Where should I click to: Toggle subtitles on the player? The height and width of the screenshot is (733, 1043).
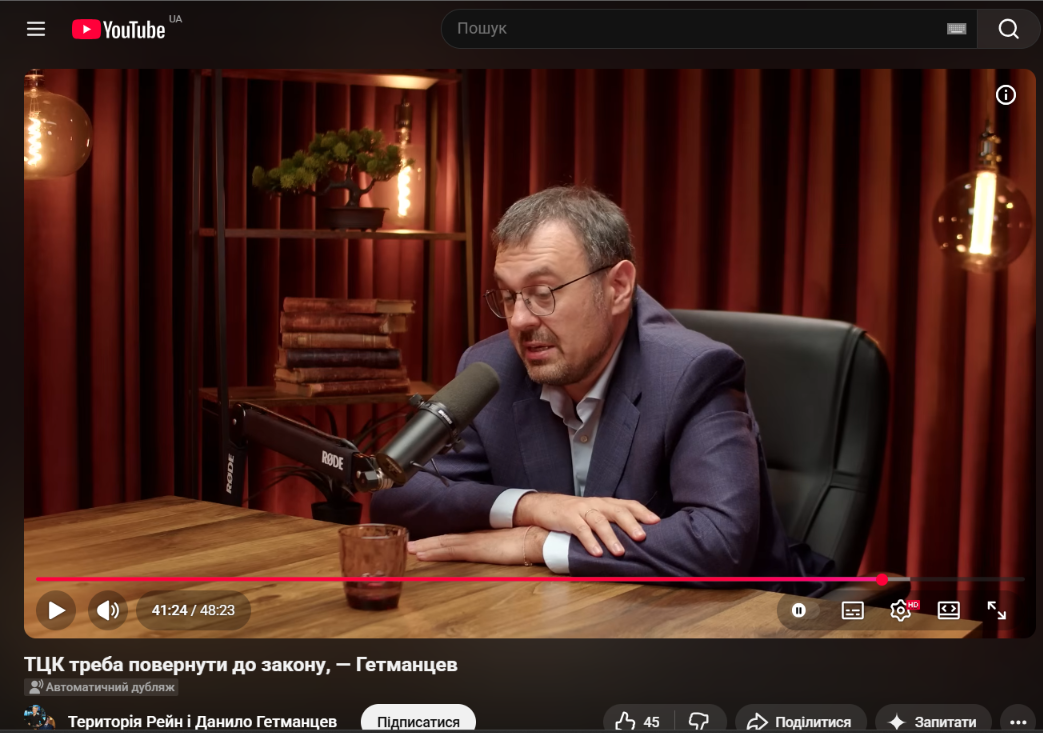pos(852,610)
